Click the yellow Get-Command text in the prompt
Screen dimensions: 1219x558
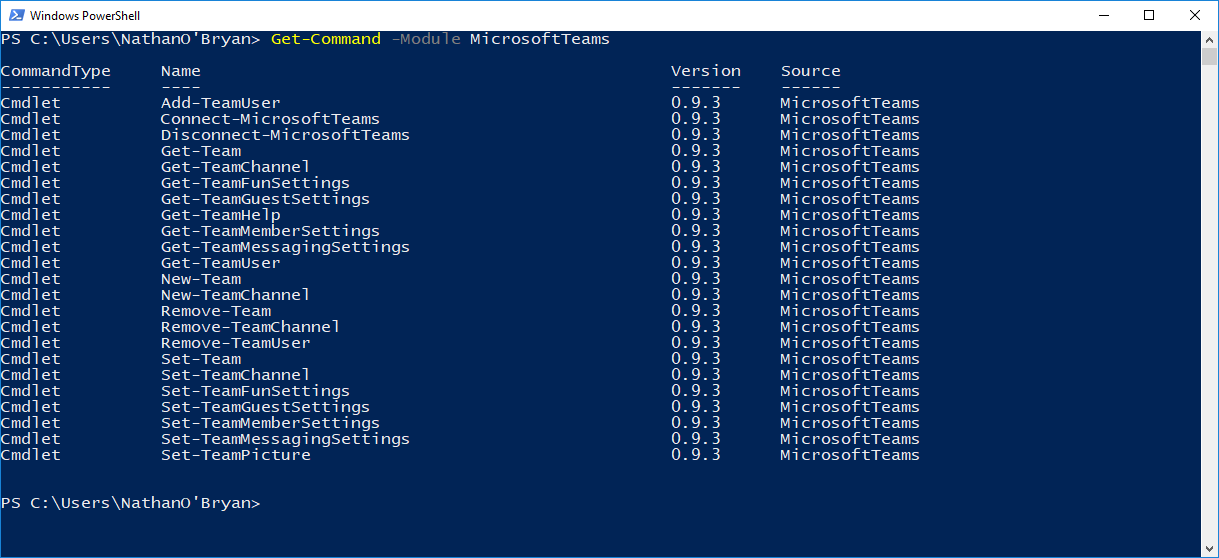click(325, 39)
